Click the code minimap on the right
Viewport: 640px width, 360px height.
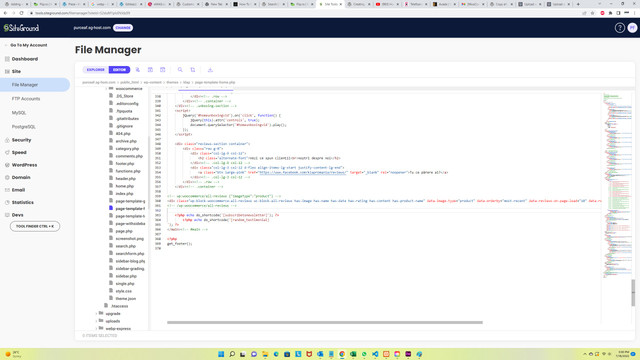click(x=618, y=186)
